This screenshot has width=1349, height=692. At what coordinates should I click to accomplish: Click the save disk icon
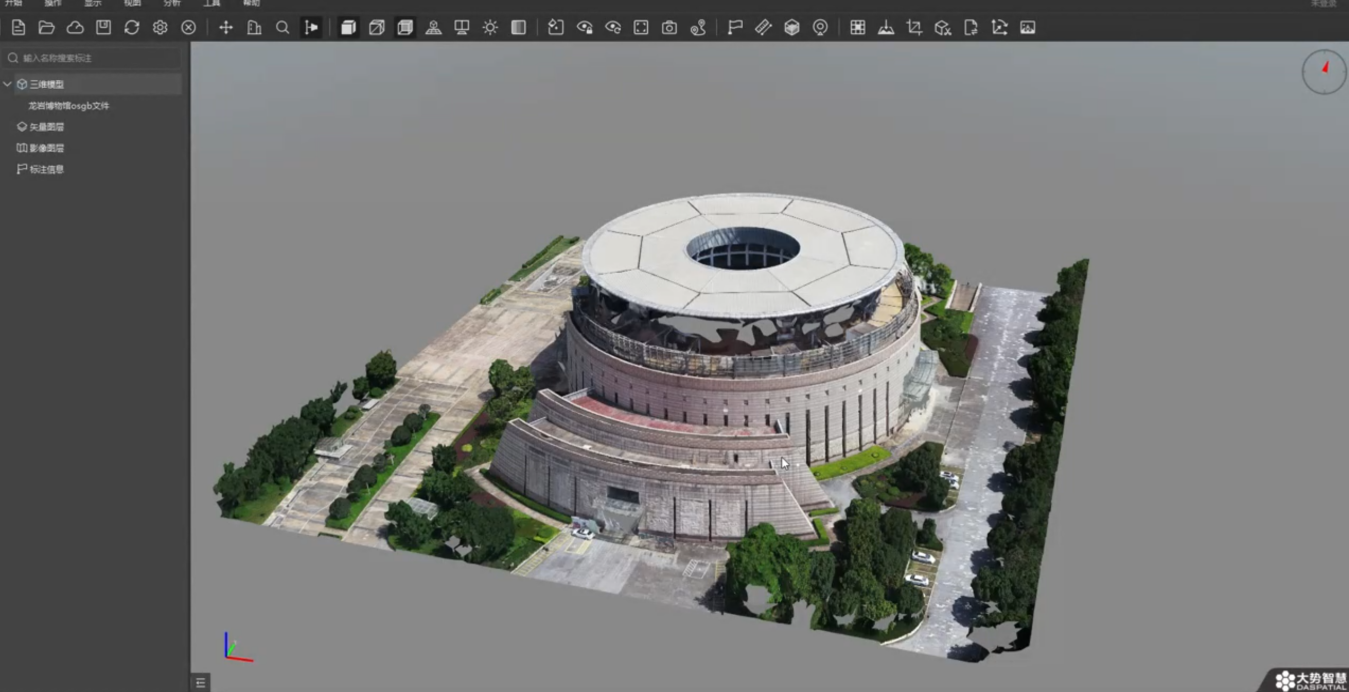tap(103, 28)
